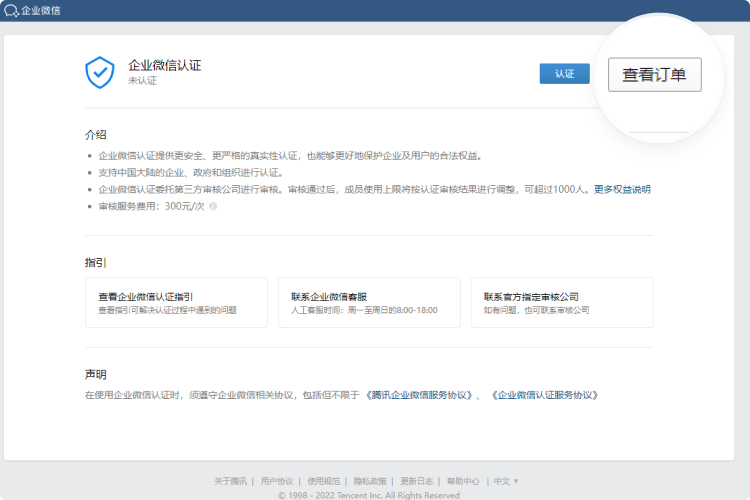Click the 审核服务费用：300元/次 text
Image resolution: width=750 pixels, height=500 pixels.
(x=151, y=206)
